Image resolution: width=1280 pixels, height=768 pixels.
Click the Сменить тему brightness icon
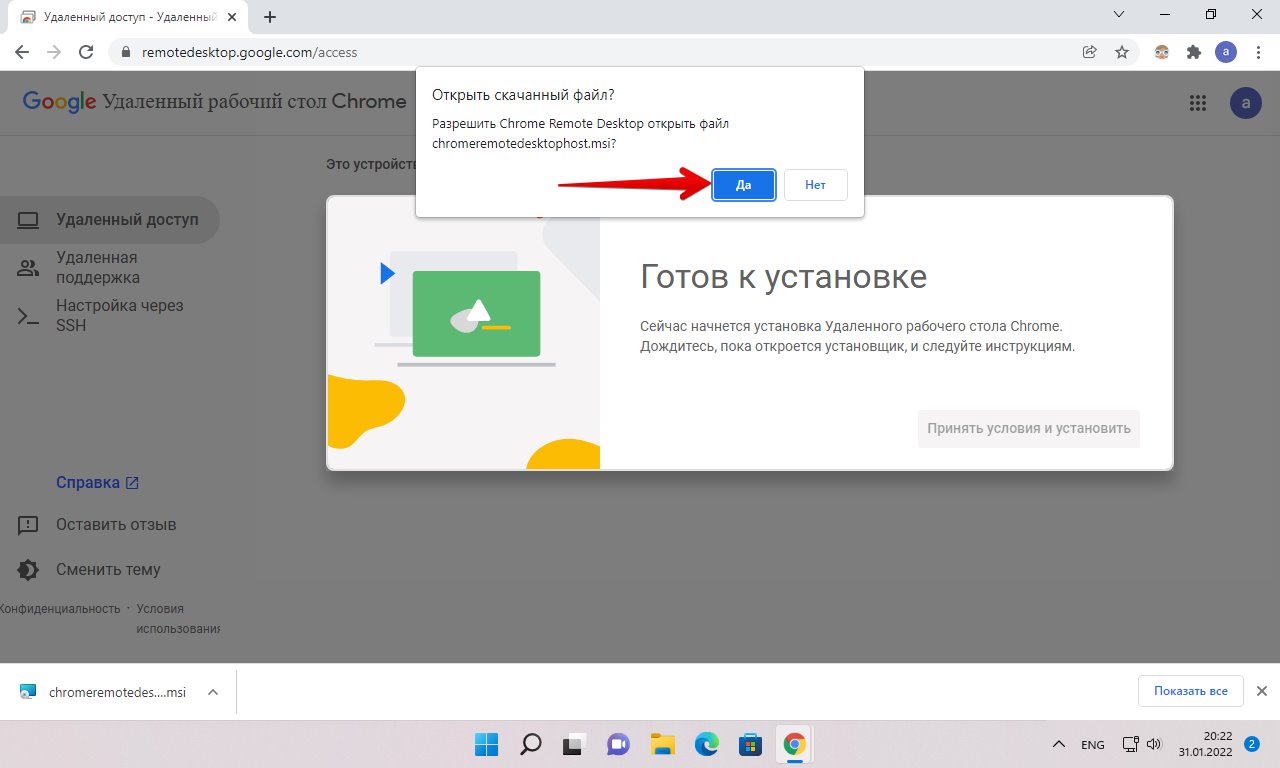click(x=28, y=570)
